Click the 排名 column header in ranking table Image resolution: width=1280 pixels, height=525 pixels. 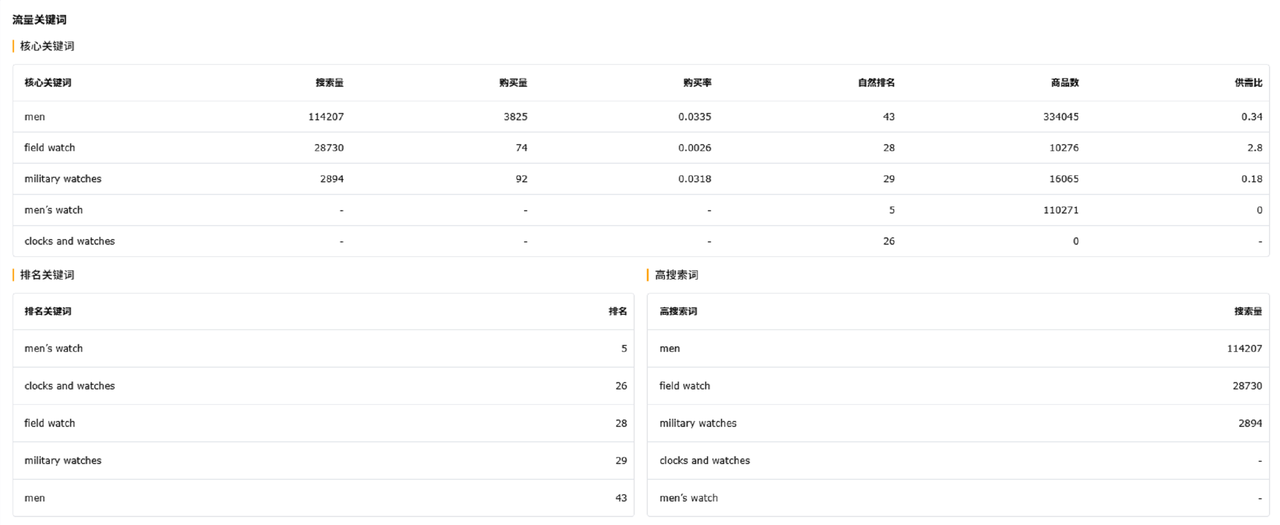pyautogui.click(x=618, y=311)
